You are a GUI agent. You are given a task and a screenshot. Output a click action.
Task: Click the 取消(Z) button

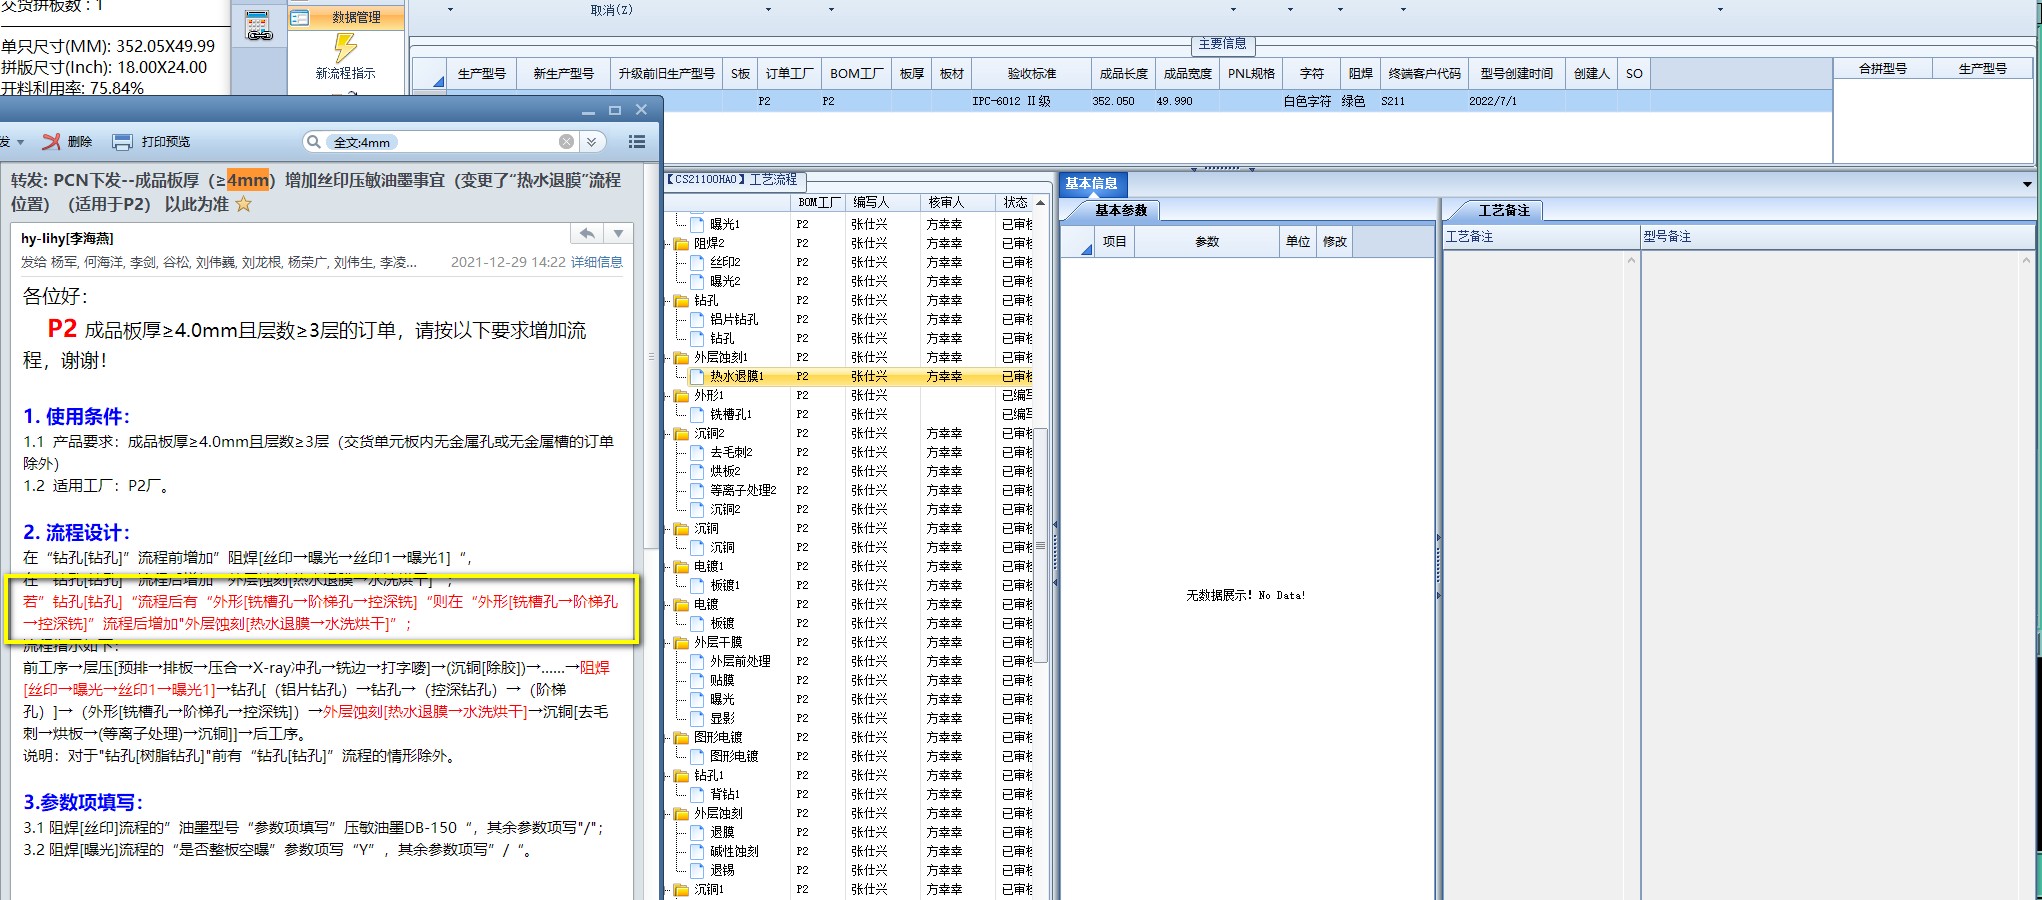[x=611, y=10]
